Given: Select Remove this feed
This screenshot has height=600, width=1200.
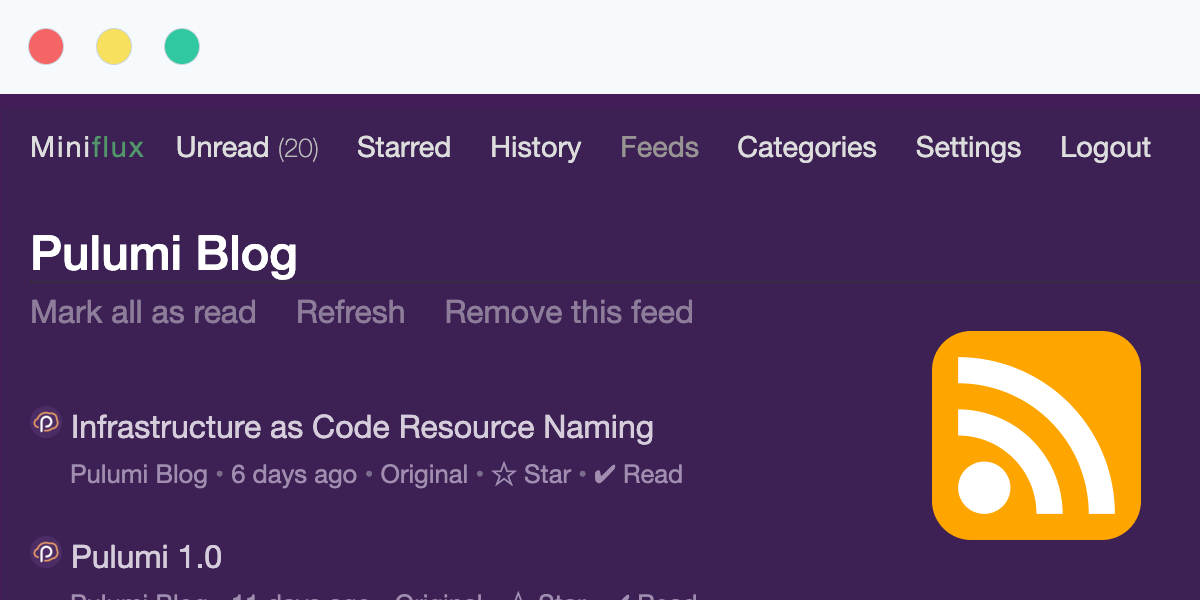Looking at the screenshot, I should click(569, 312).
